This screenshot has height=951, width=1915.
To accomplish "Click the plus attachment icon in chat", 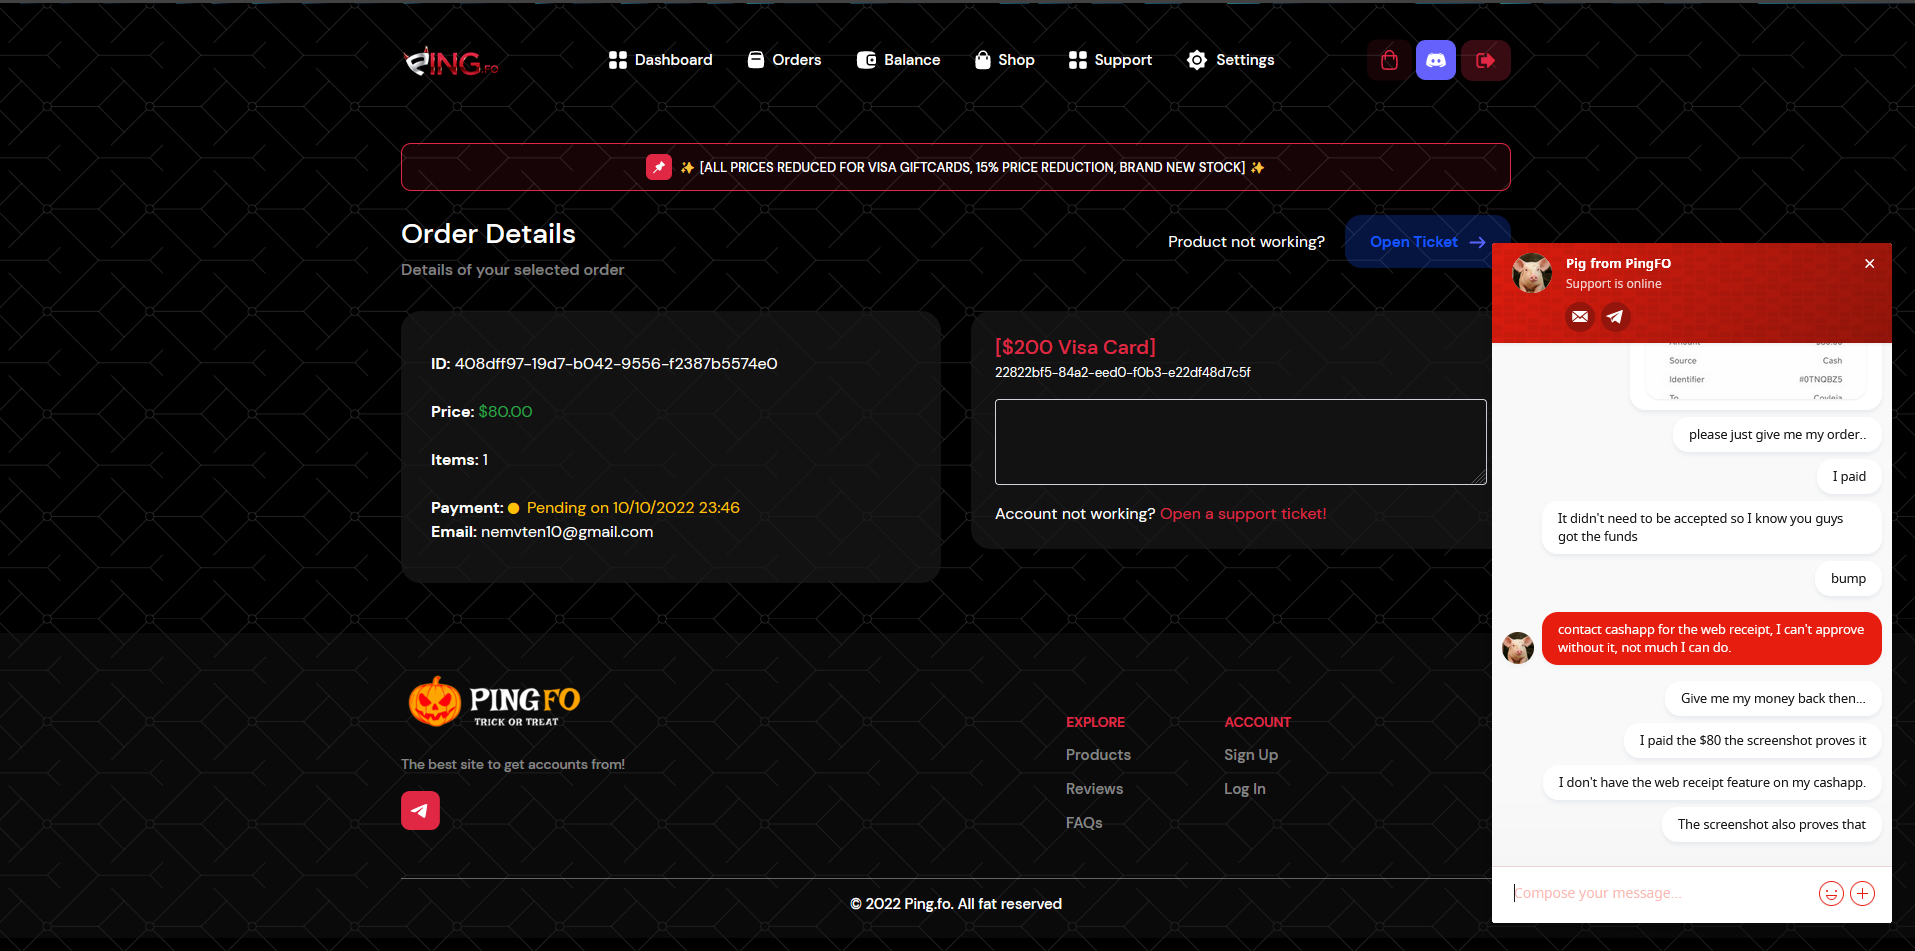I will coord(1862,894).
